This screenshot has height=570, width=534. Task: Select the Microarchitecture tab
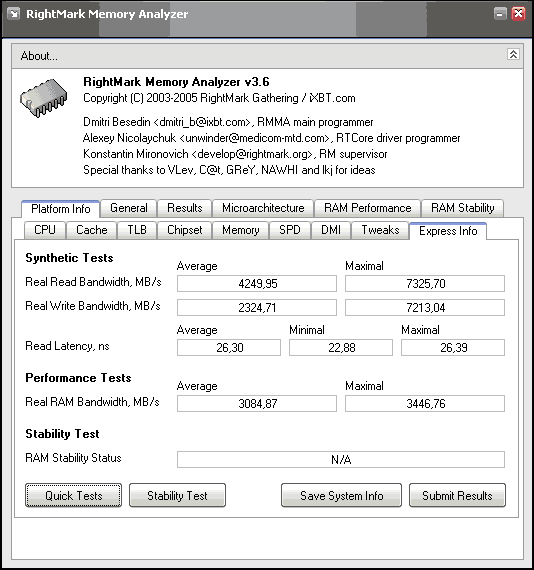(263, 208)
